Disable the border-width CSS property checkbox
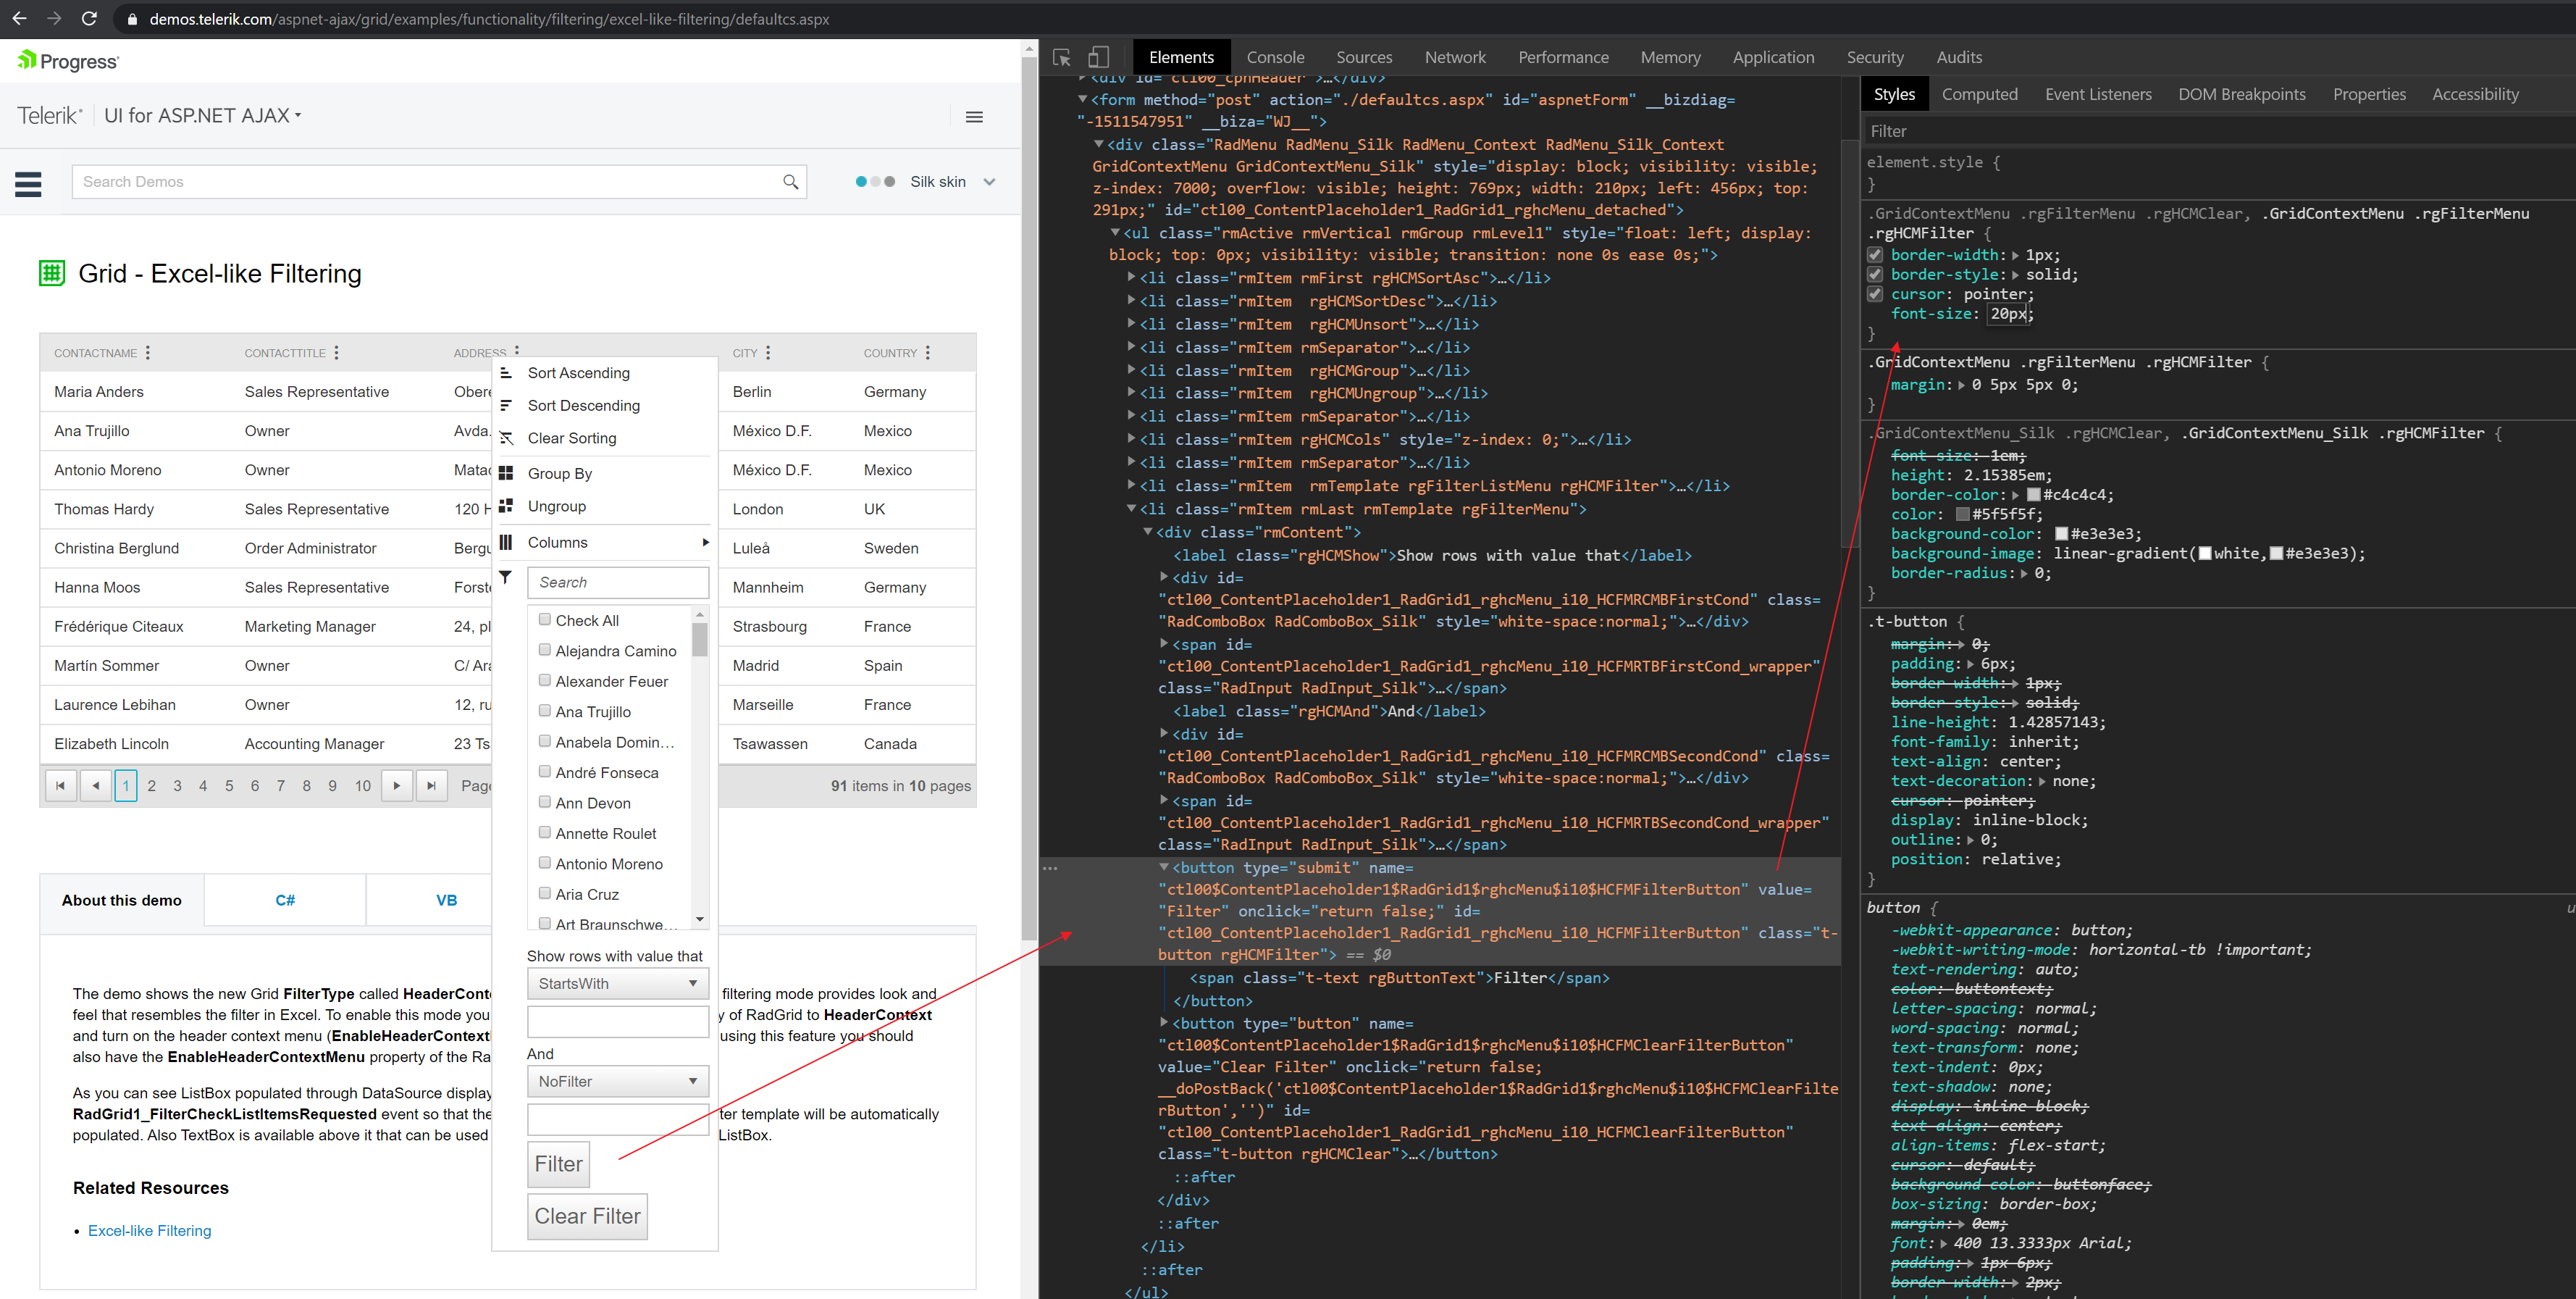This screenshot has width=2576, height=1299. point(1875,255)
